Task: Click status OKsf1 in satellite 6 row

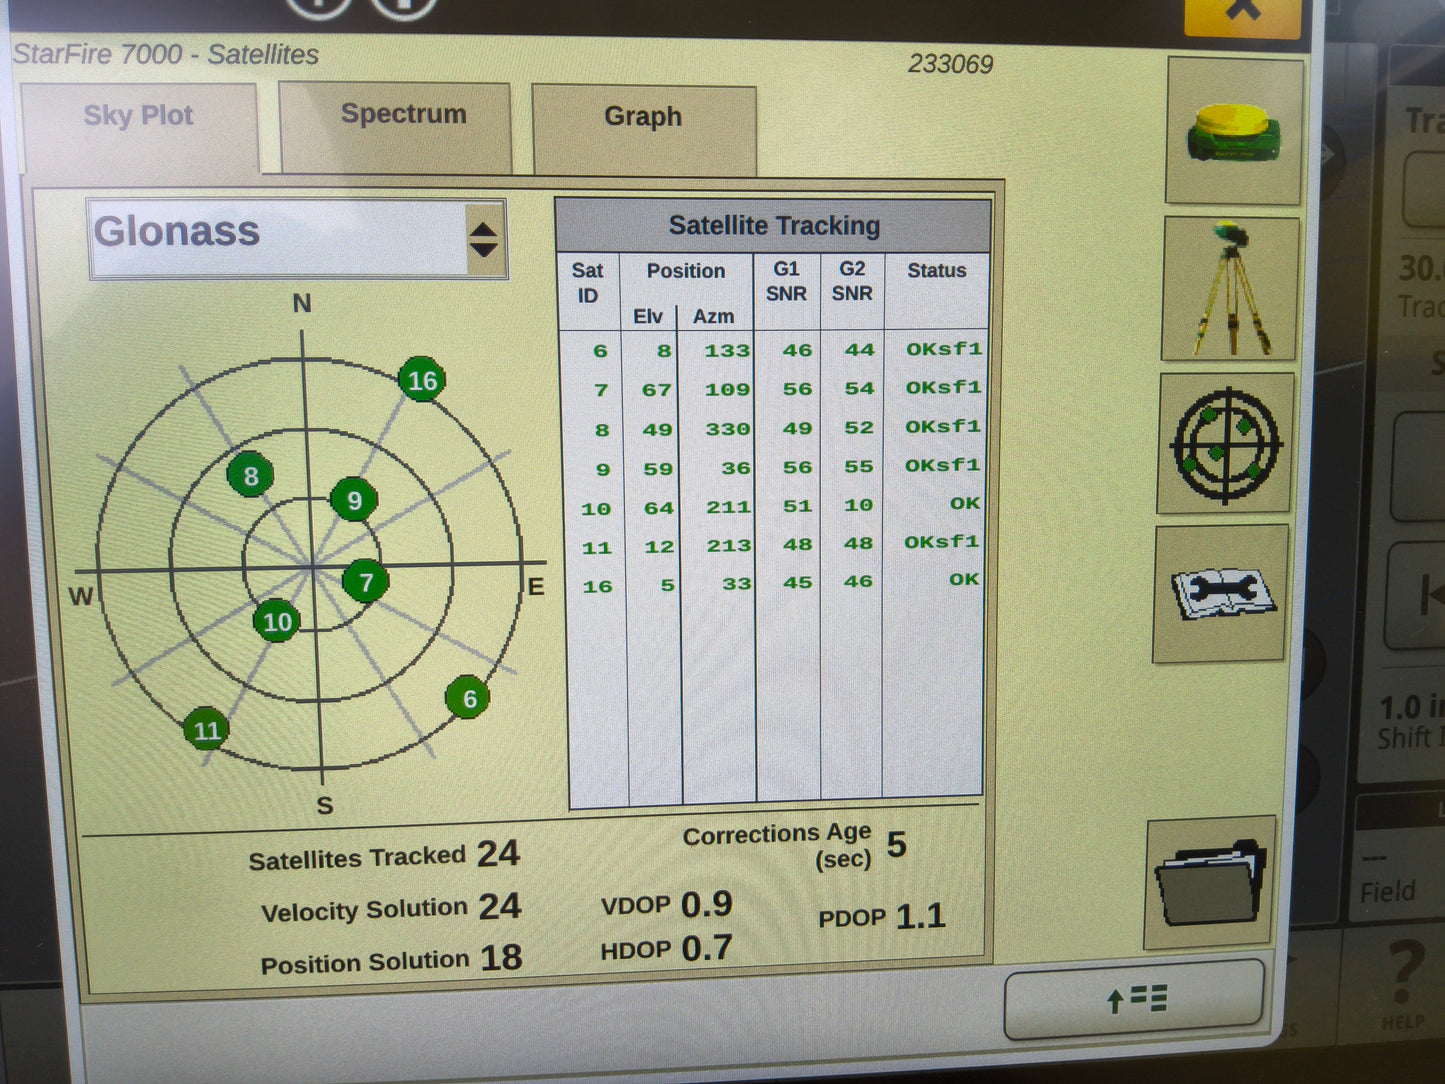Action: coord(944,349)
